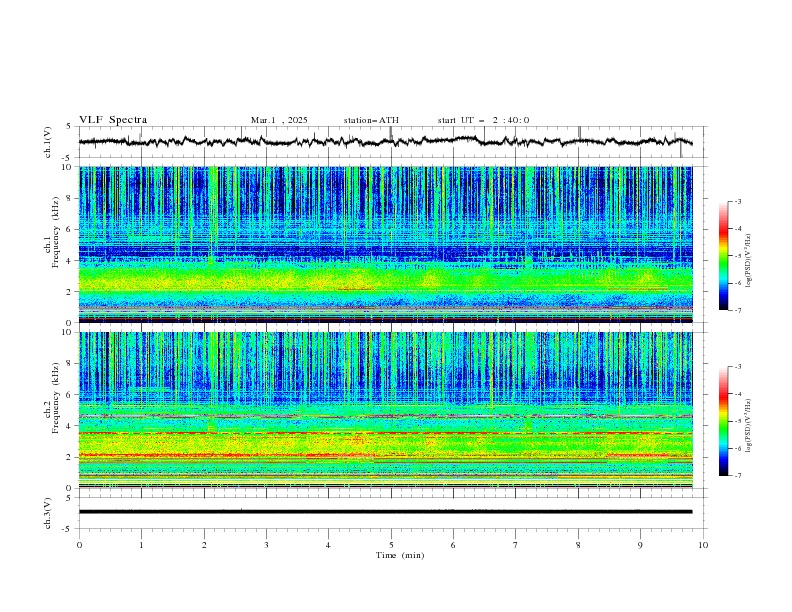Click the -3 tick on the ch.1 colorbar
Screen dimensions: 792x612
point(737,201)
